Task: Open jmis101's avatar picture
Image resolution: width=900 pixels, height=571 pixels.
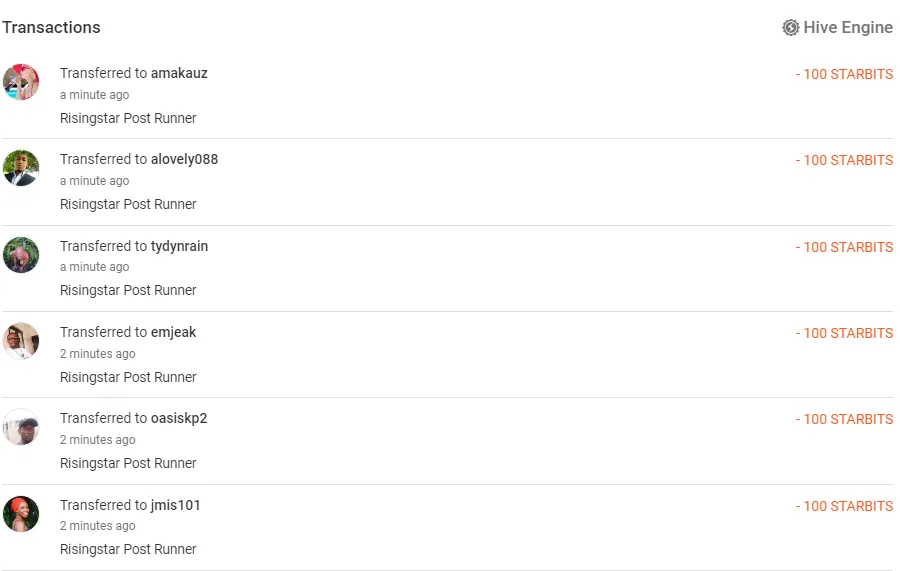Action: point(21,514)
